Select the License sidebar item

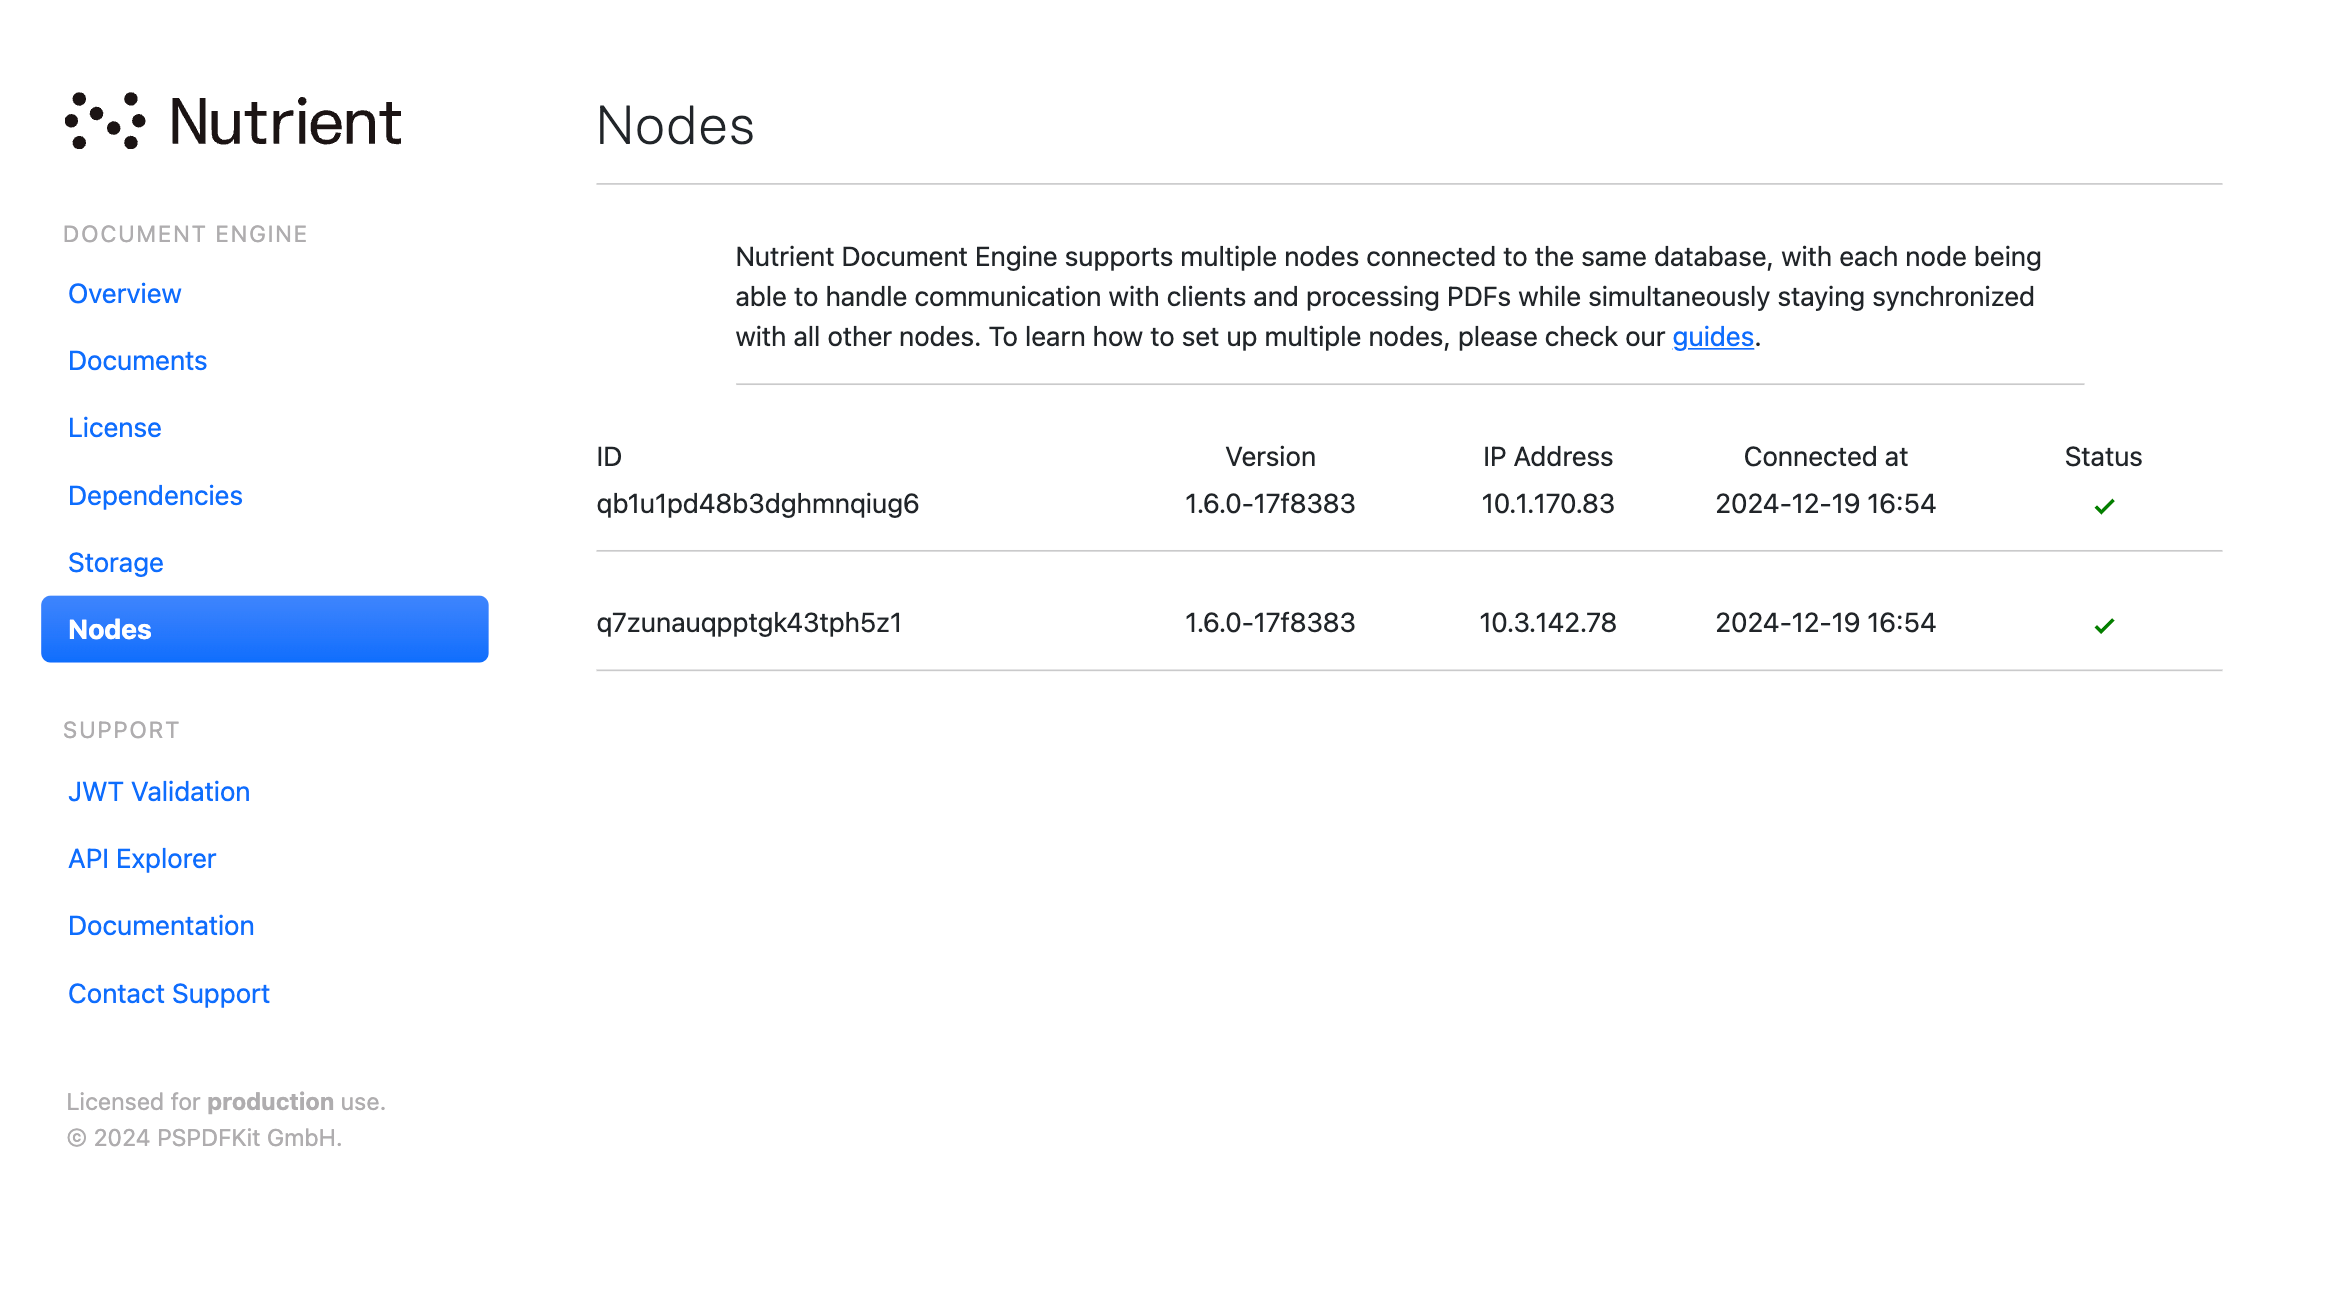(x=114, y=427)
